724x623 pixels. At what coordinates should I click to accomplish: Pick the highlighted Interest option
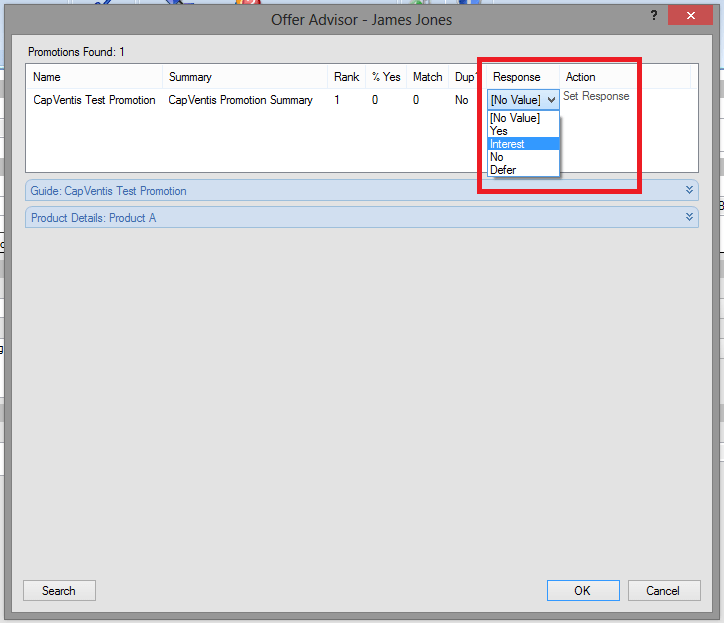pyautogui.click(x=507, y=144)
